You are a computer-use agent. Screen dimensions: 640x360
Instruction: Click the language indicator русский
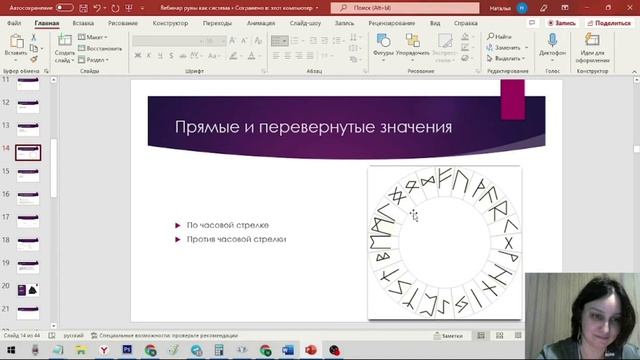pyautogui.click(x=73, y=336)
